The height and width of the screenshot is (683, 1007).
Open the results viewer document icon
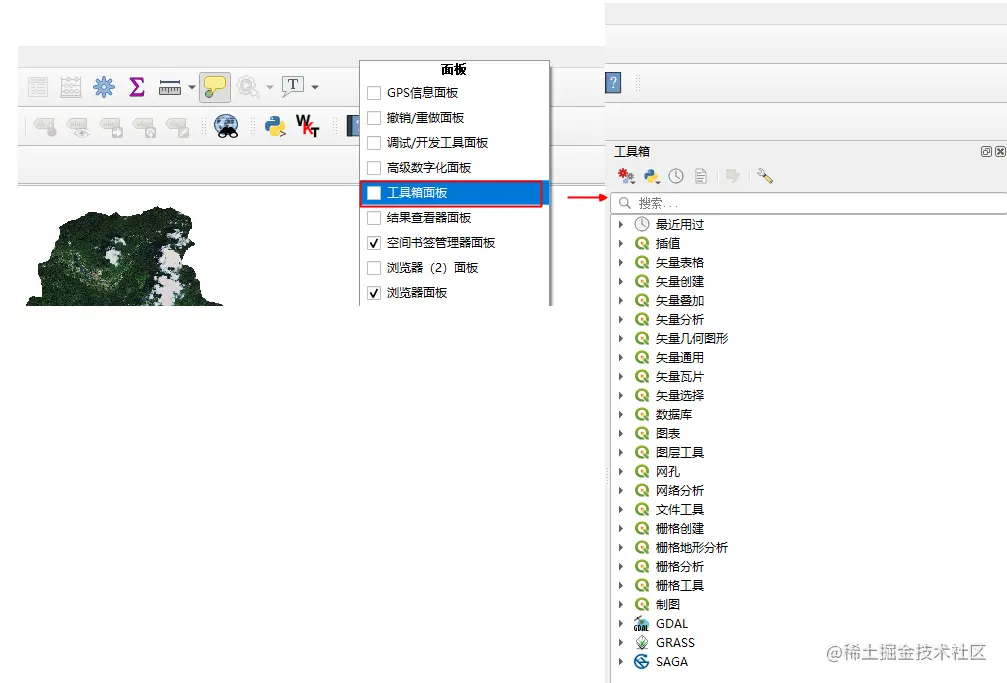pyautogui.click(x=701, y=176)
